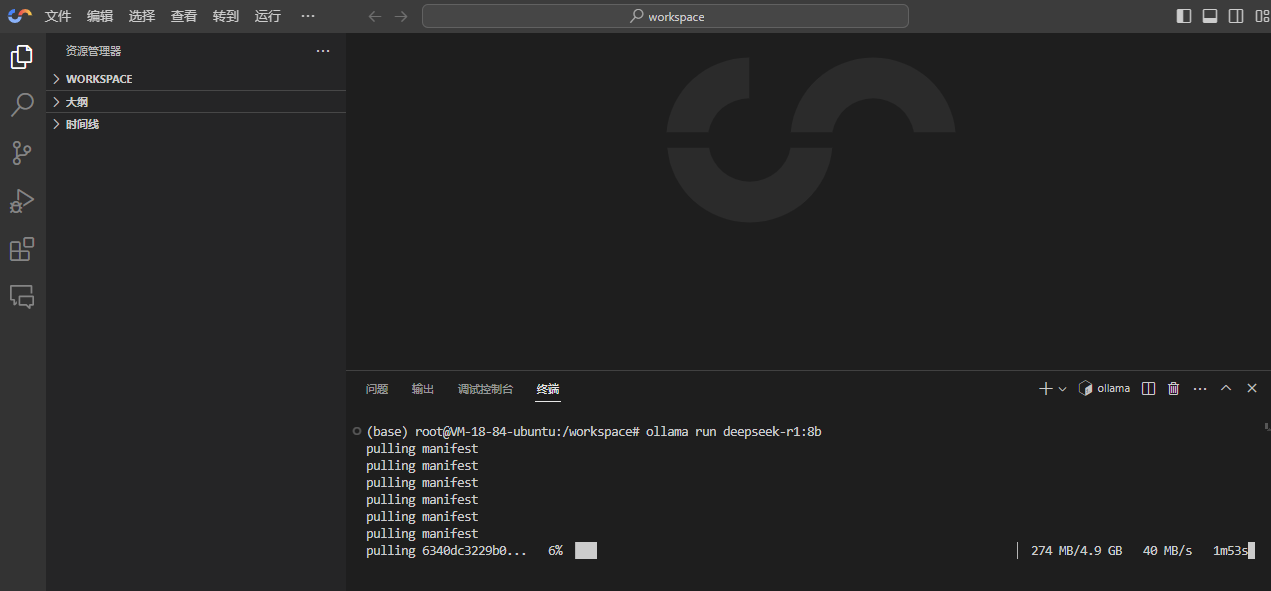This screenshot has height=591, width=1271.
Task: Split the terminal pane
Action: [1149, 389]
